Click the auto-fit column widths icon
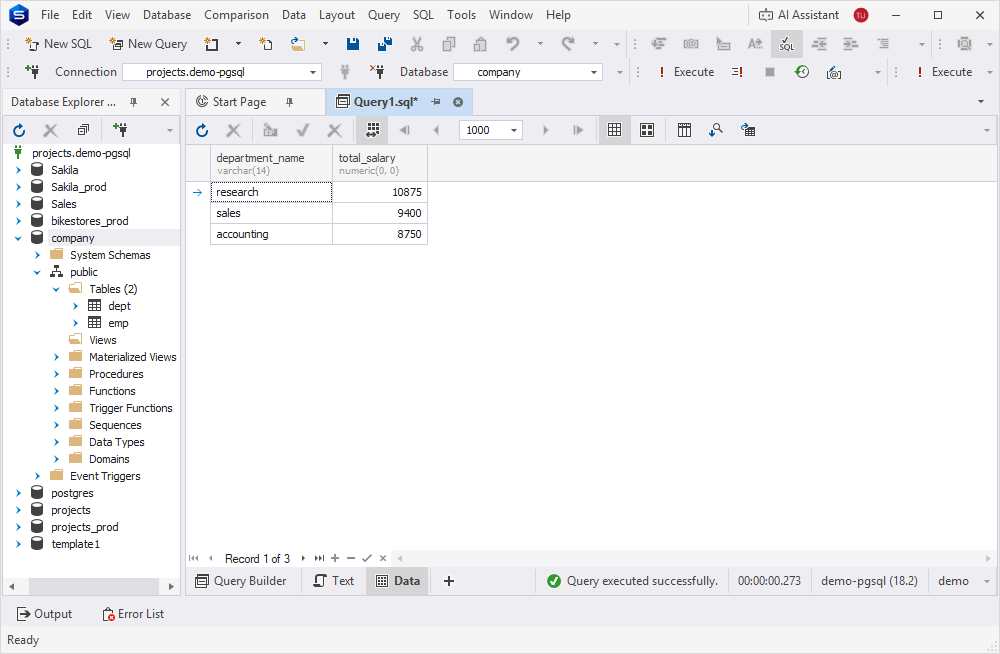The width and height of the screenshot is (1000, 654). pyautogui.click(x=373, y=130)
